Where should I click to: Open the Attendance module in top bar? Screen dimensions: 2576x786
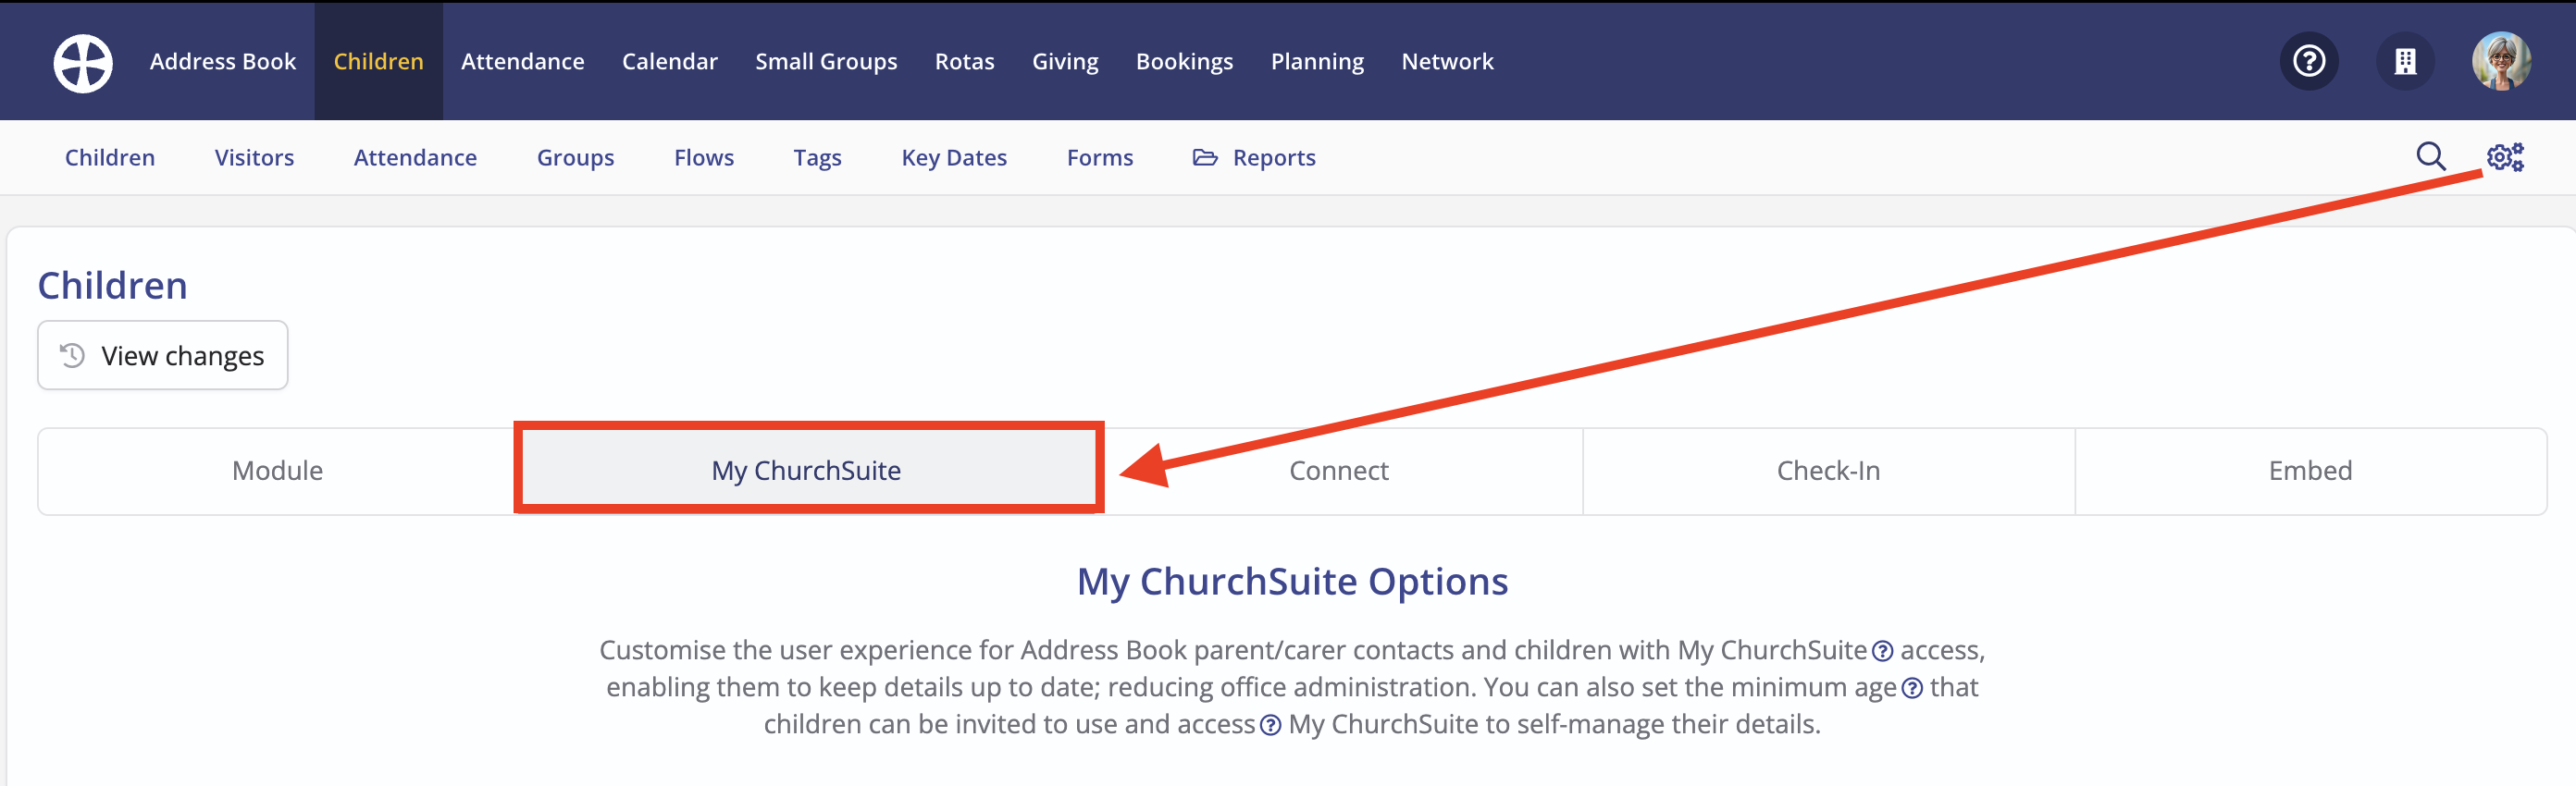(x=522, y=61)
